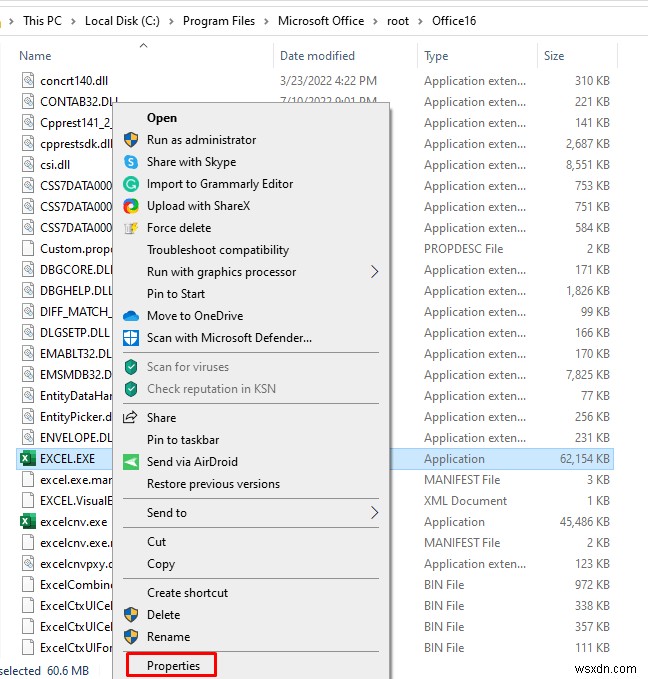Image resolution: width=648 pixels, height=679 pixels.
Task: Click the Microsoft Defender shield icon
Action: [131, 338]
